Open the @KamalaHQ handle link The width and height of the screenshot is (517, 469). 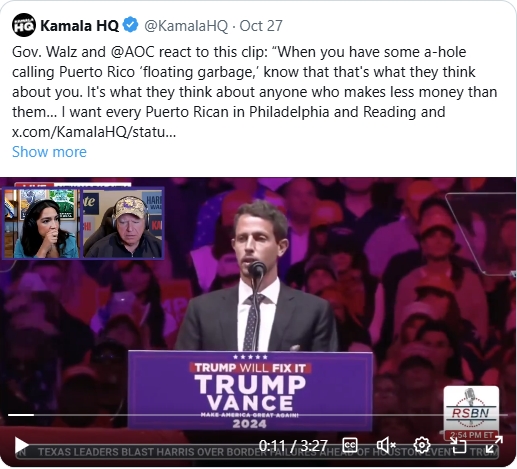(x=186, y=26)
